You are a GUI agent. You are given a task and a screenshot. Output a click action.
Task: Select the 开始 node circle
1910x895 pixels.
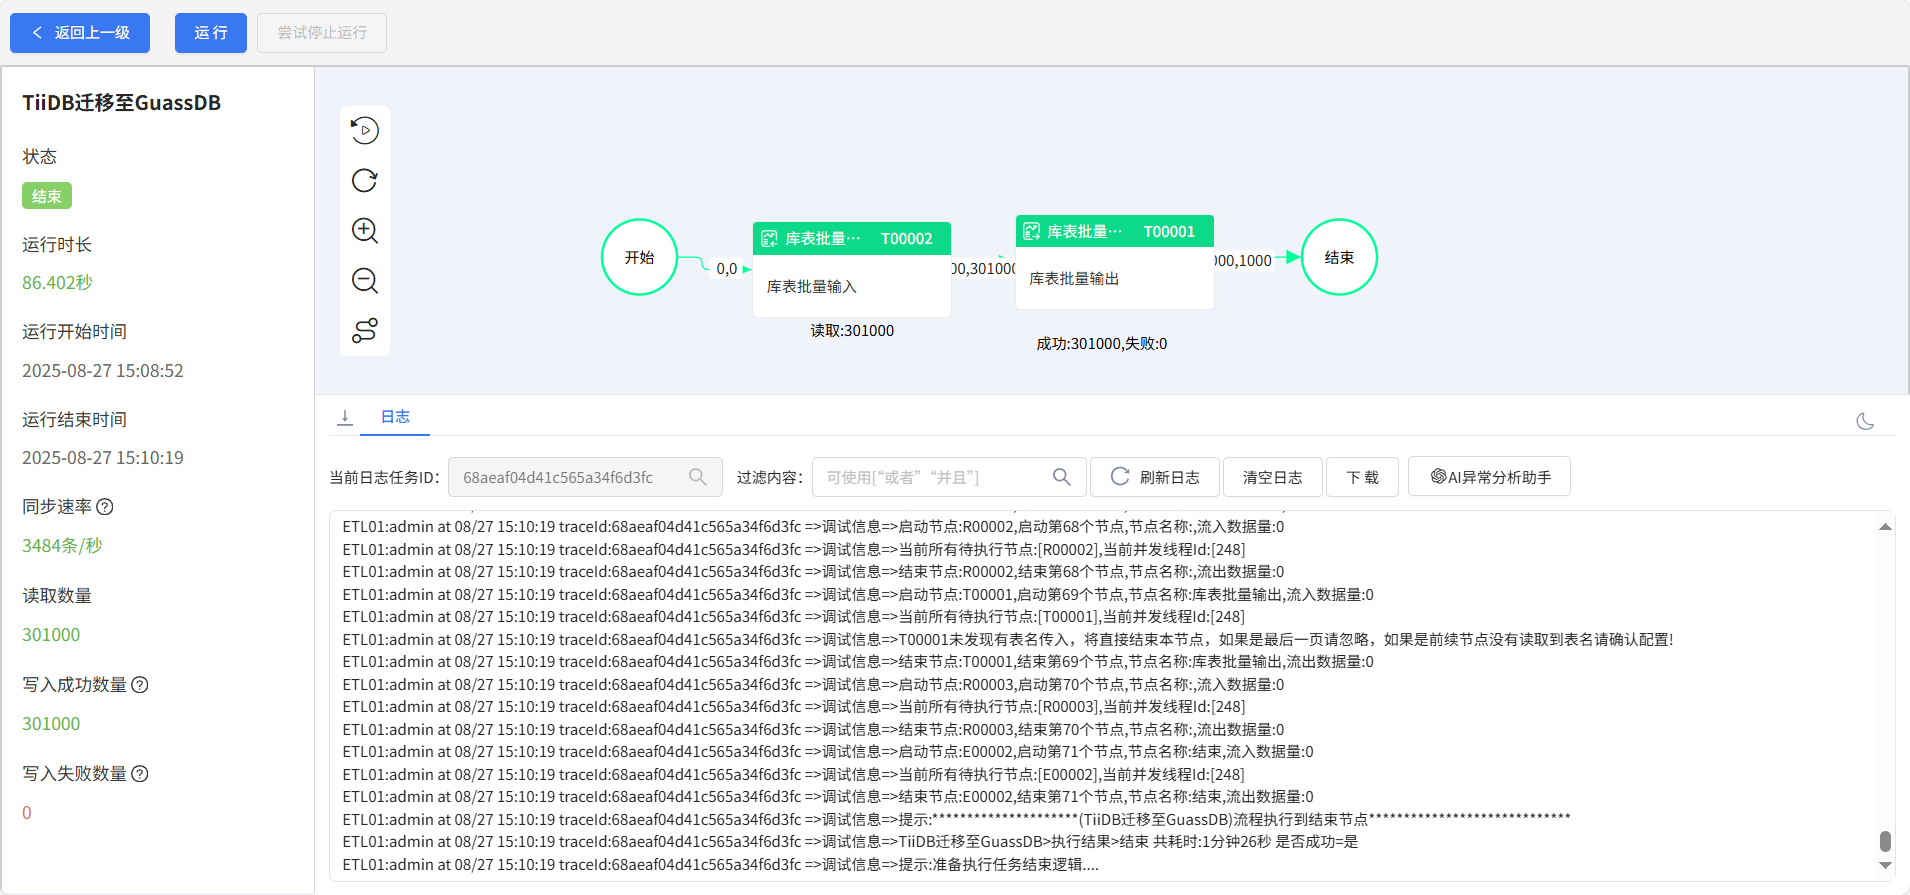[640, 257]
